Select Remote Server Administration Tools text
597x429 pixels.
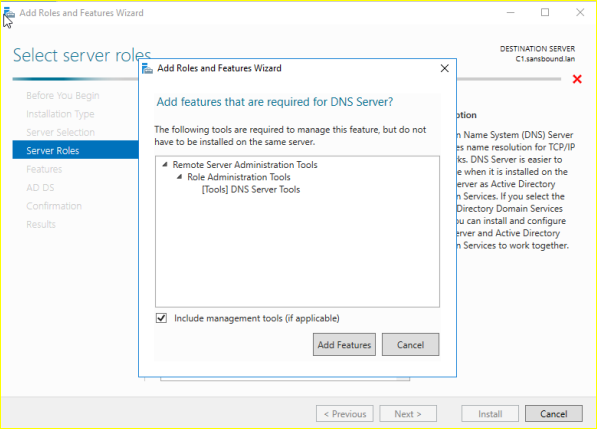point(245,164)
